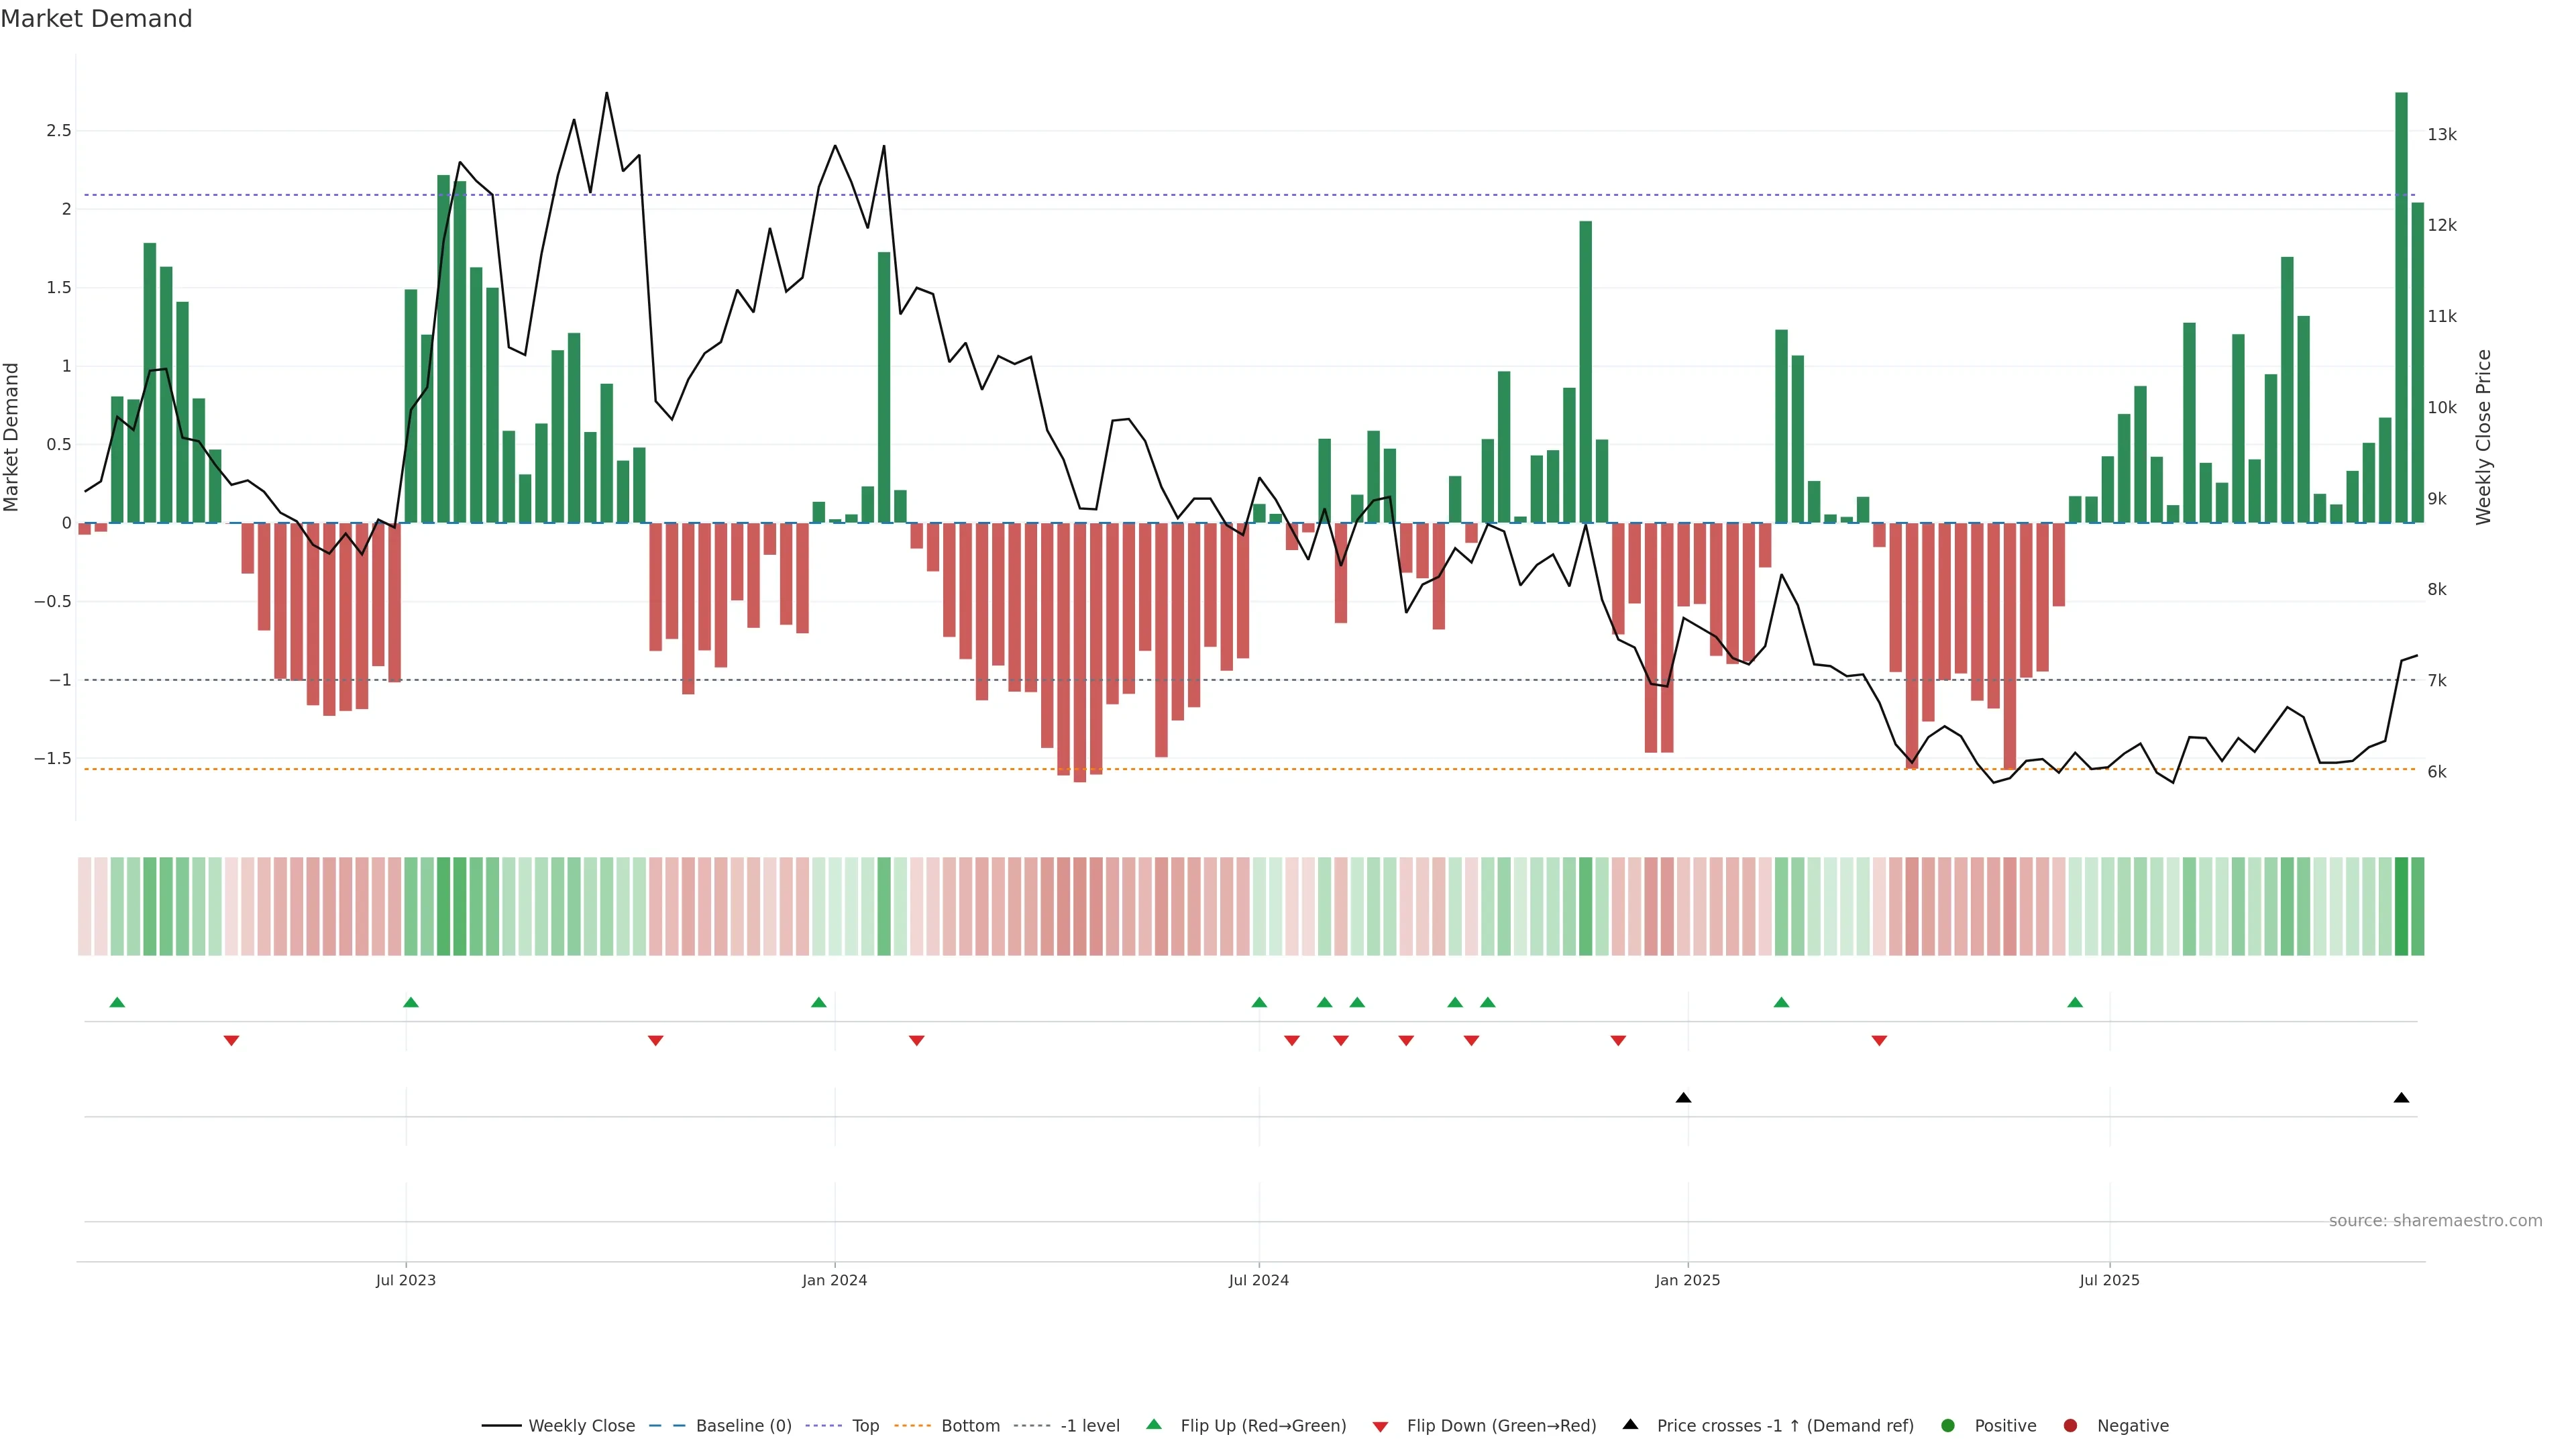Click Flip Up green triangle legend icon
Viewport: 2576px width, 1449px height.
pos(1154,1424)
